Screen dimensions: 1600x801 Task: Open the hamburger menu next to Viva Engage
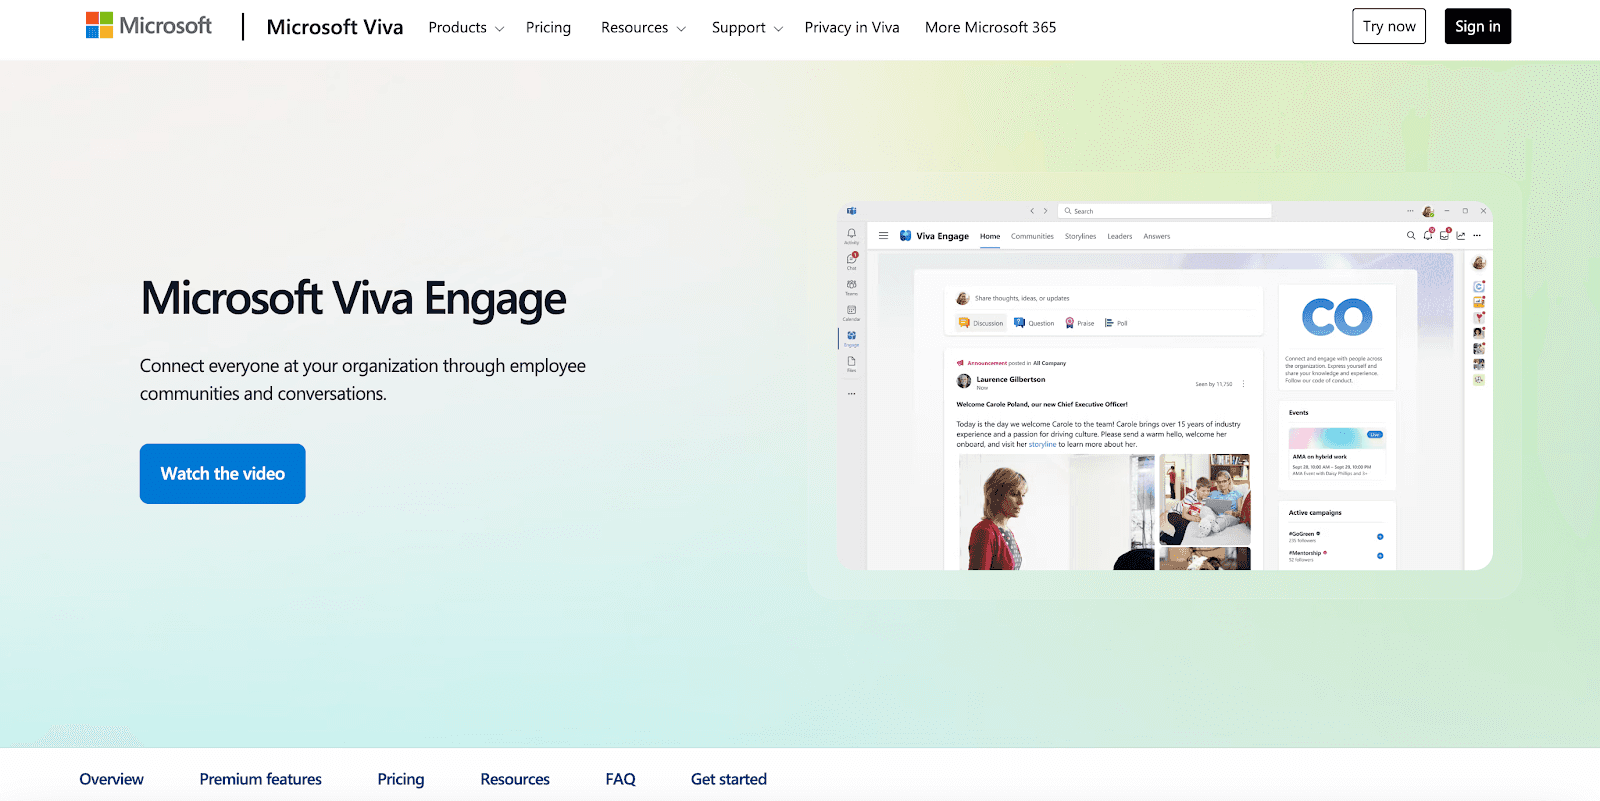pyautogui.click(x=883, y=236)
